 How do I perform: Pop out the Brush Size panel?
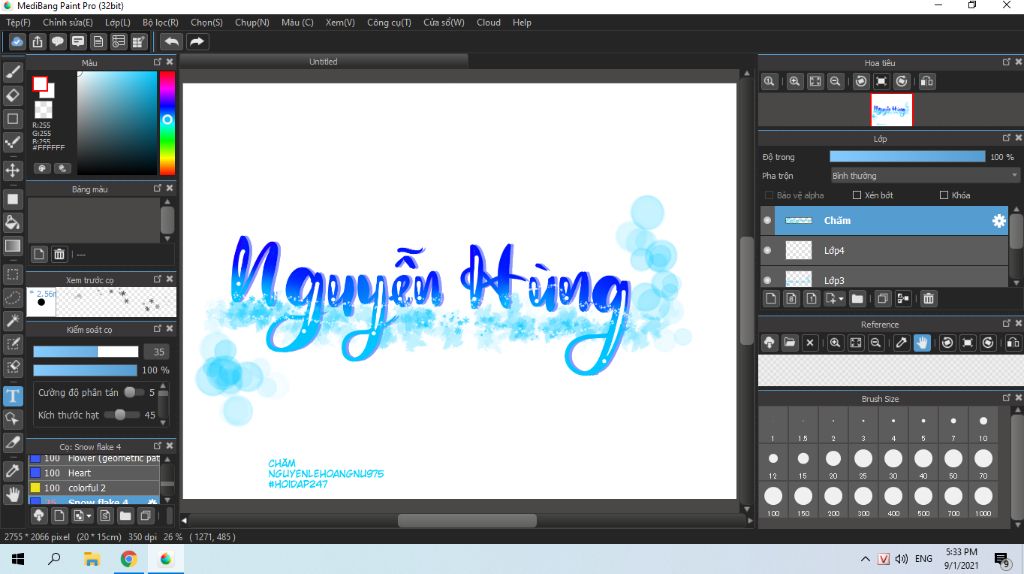coord(1006,398)
